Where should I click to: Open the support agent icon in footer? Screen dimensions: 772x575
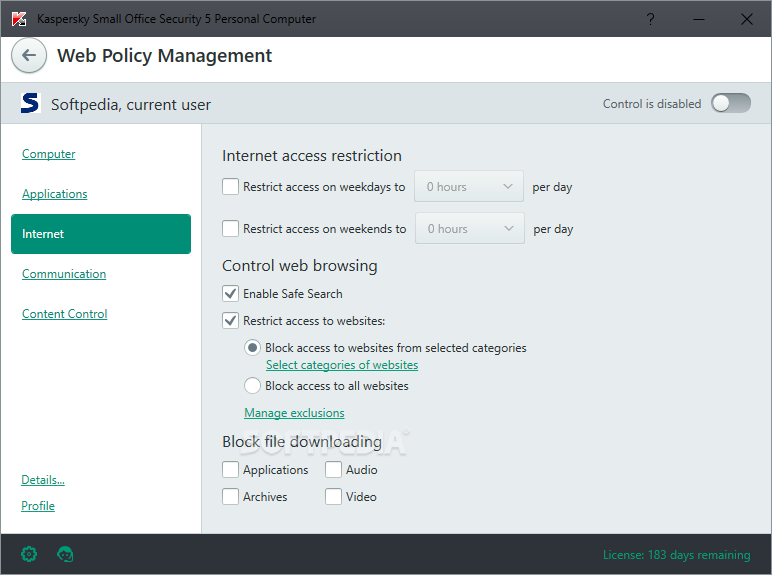(x=65, y=554)
